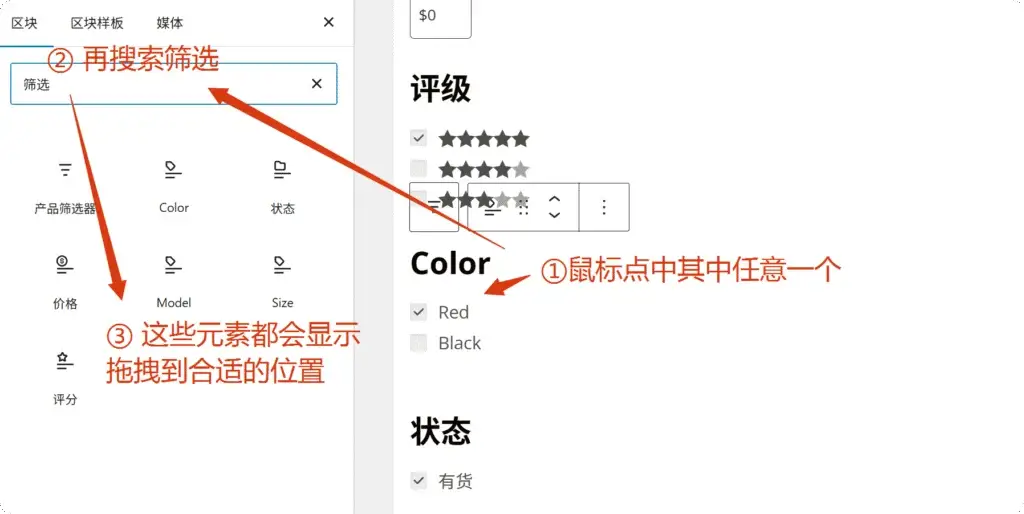The width and height of the screenshot is (1024, 514).
Task: Select the 价格 filter block icon
Action: pyautogui.click(x=65, y=265)
